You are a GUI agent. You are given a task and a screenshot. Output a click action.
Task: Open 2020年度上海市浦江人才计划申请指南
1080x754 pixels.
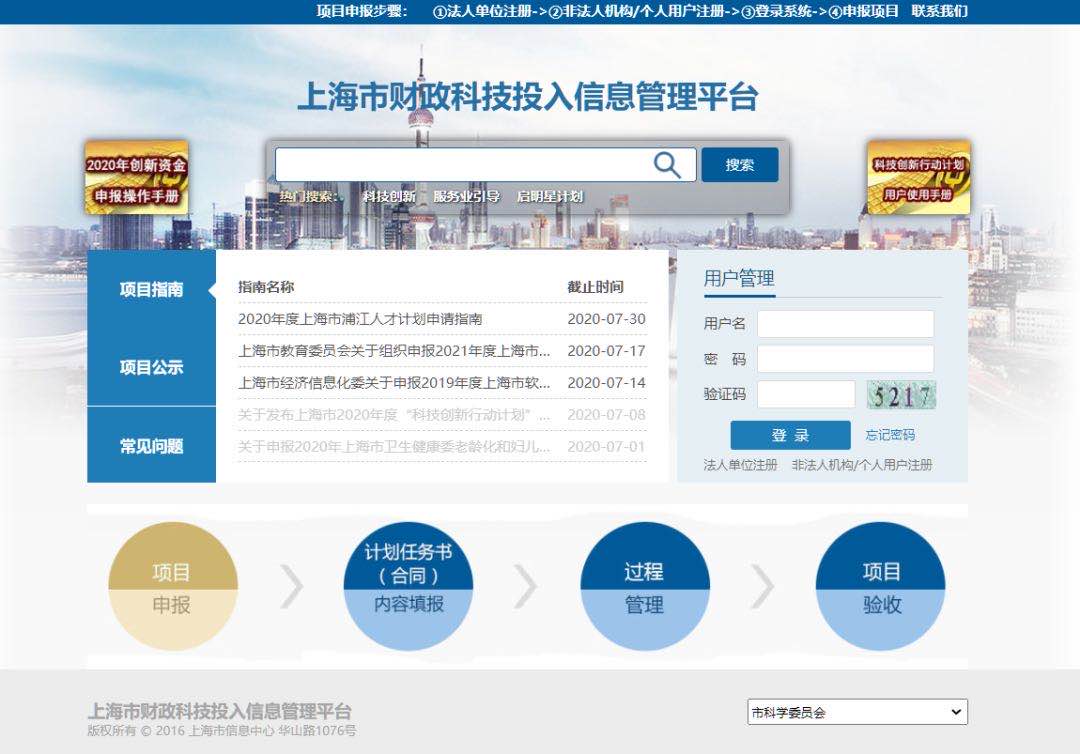[360, 319]
